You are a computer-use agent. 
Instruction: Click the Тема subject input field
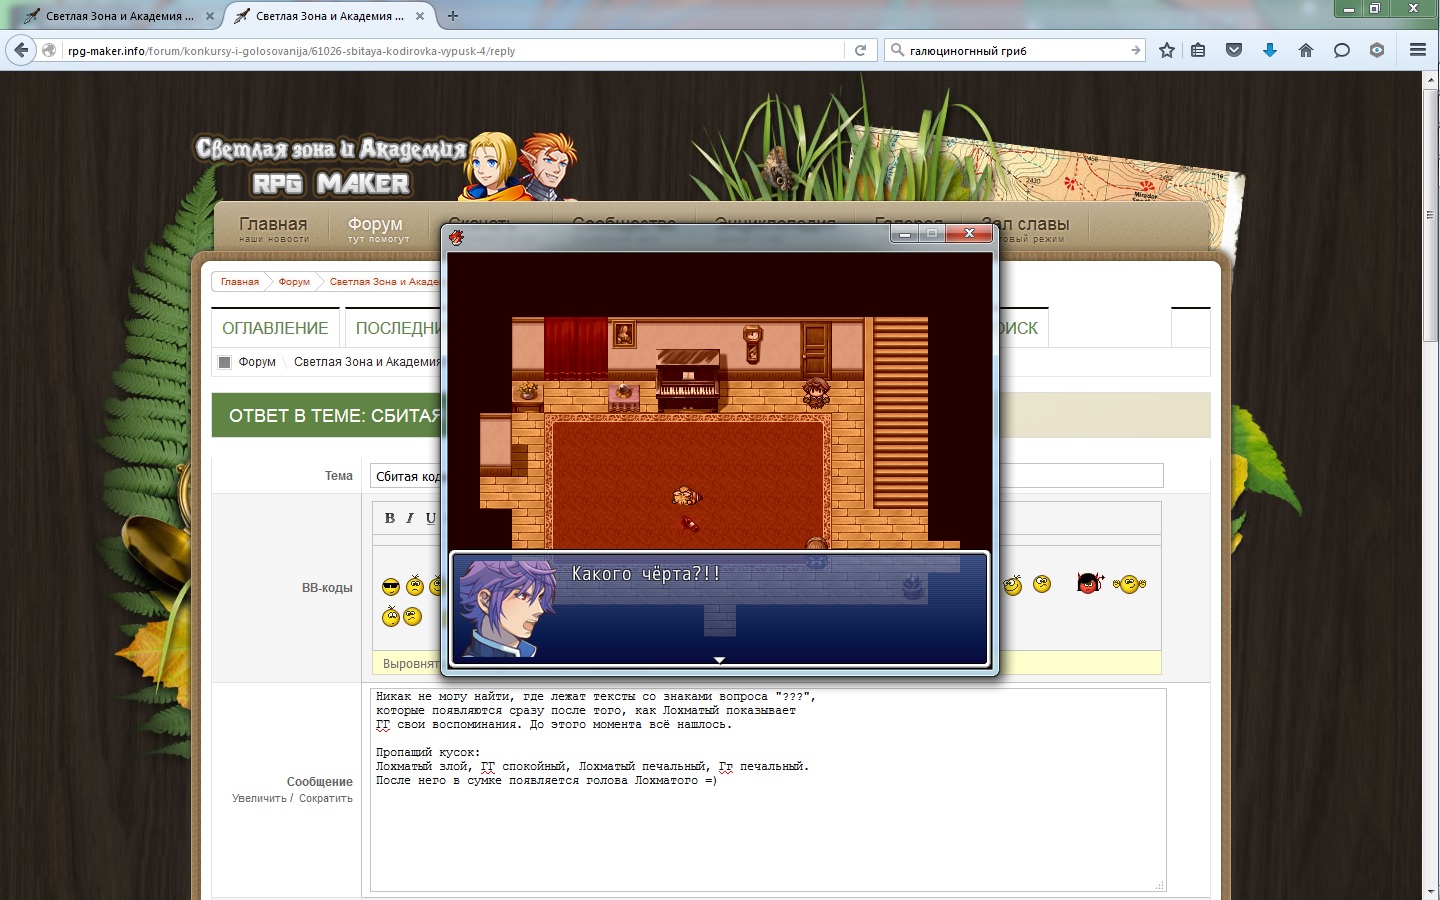(766, 476)
